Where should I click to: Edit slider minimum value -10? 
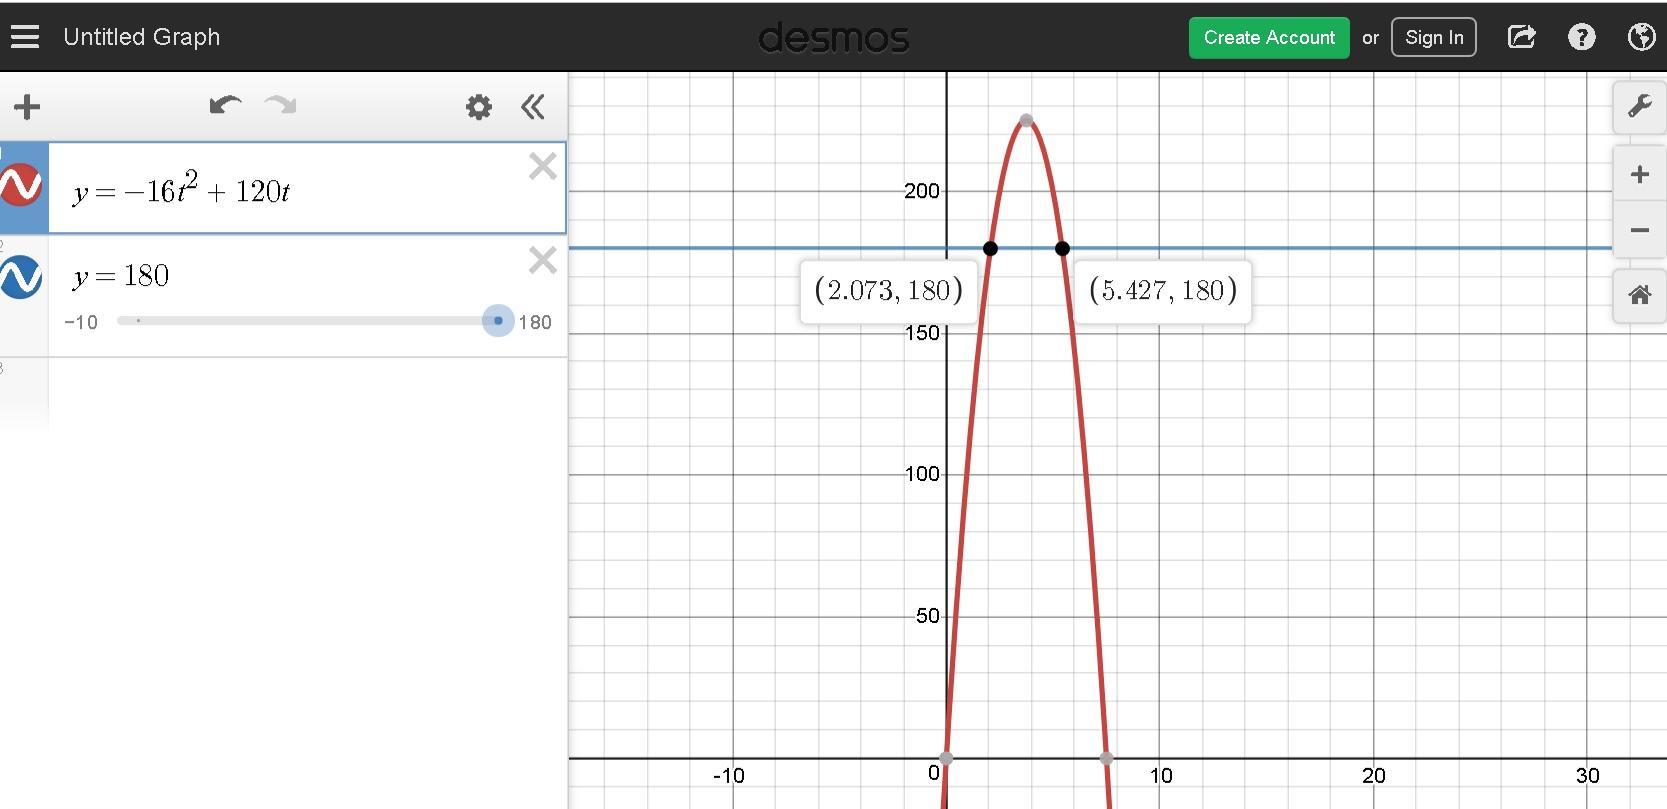[81, 322]
